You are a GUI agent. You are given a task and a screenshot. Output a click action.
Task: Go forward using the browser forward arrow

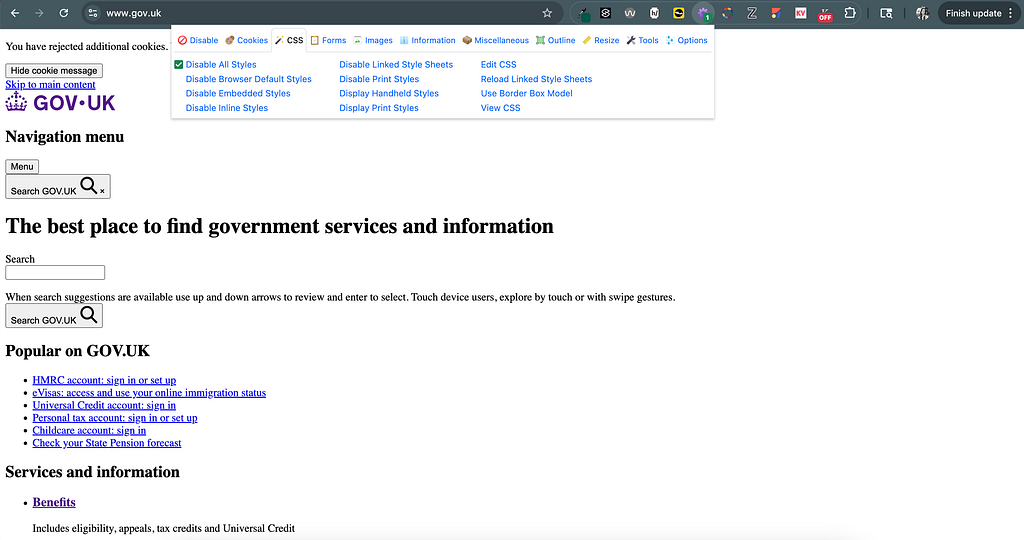tap(39, 13)
